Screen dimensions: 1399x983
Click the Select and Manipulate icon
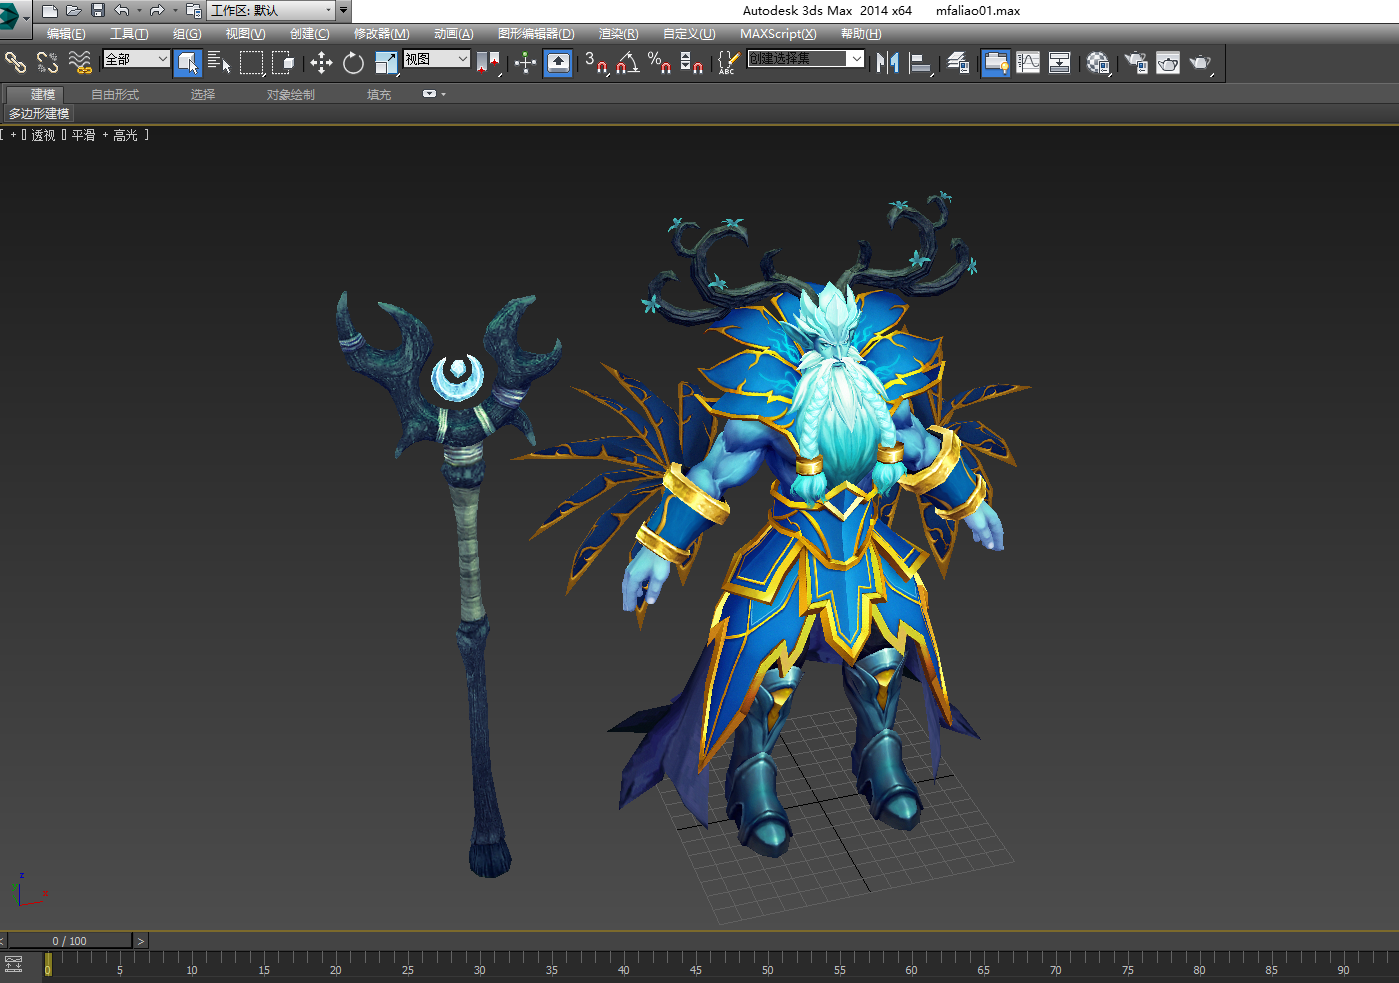pyautogui.click(x=525, y=63)
